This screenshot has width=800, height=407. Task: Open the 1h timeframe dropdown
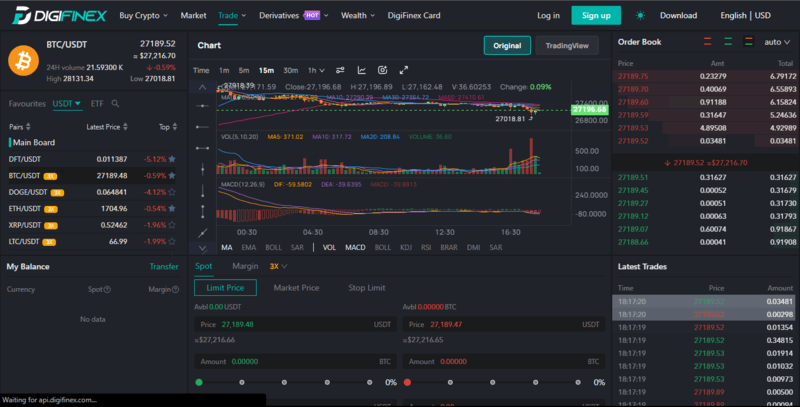[x=316, y=70]
